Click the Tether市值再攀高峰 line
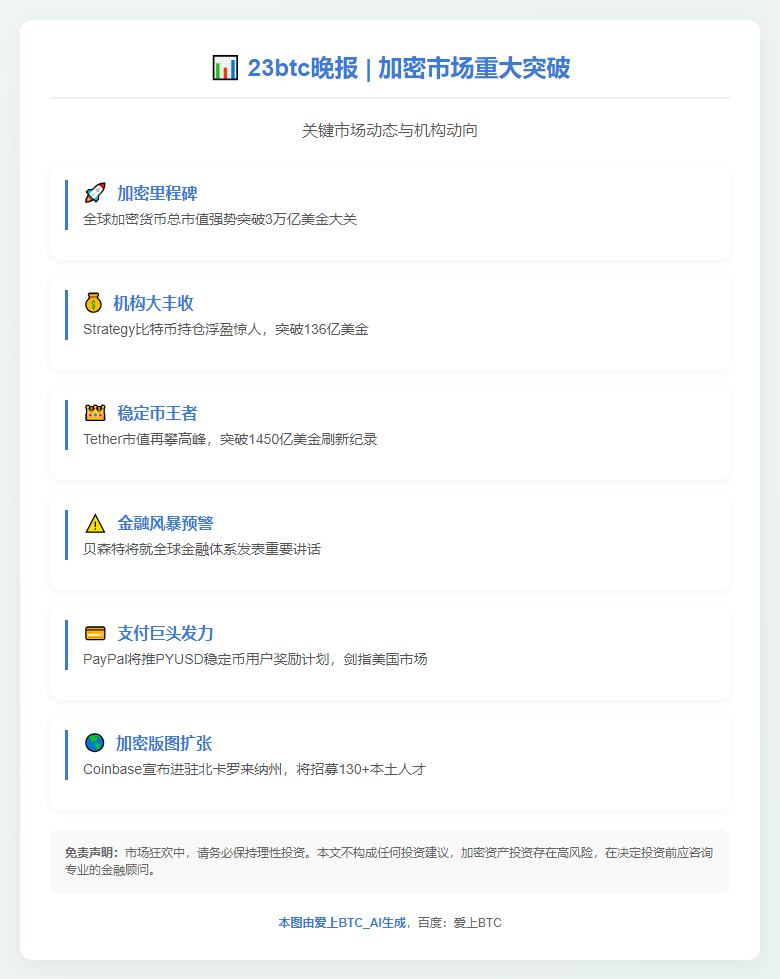780x979 pixels. point(230,439)
